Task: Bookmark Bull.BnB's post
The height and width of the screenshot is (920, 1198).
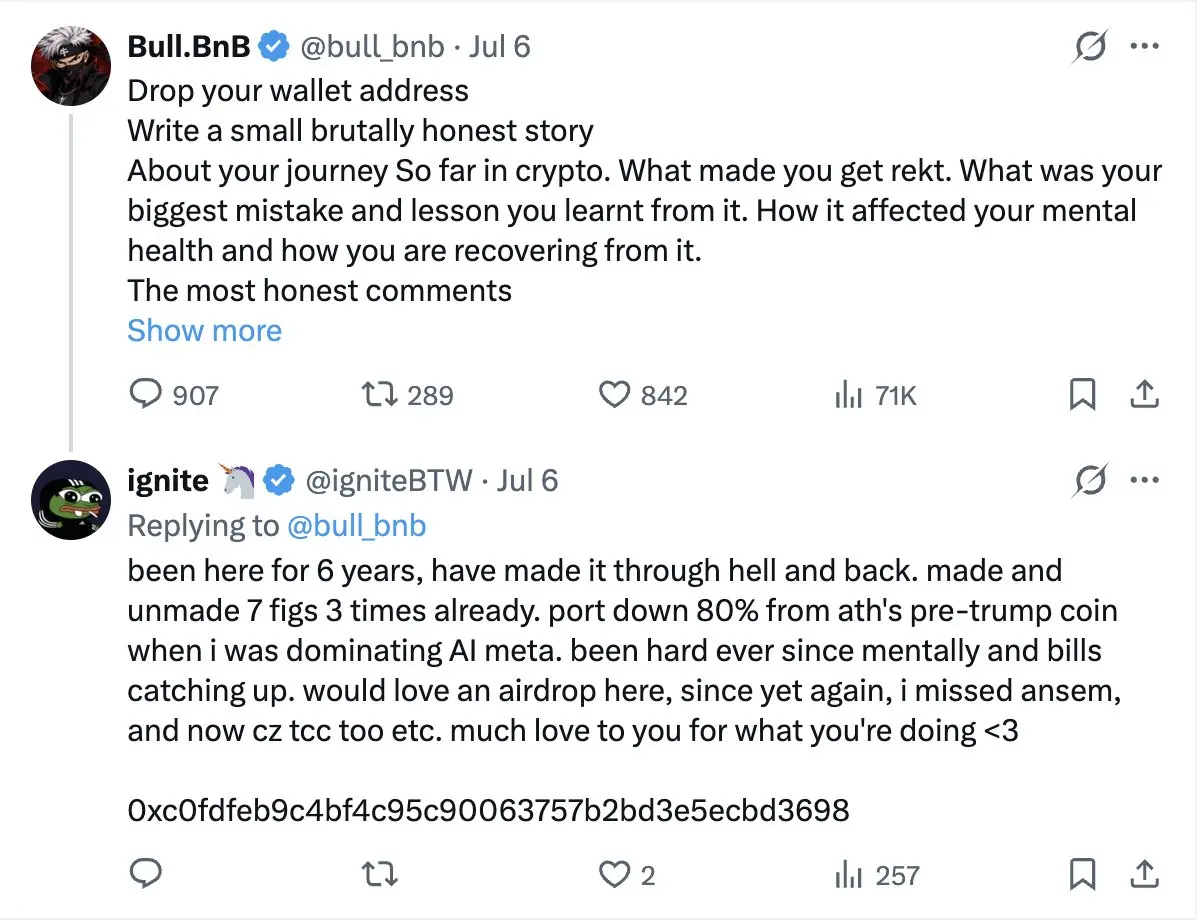Action: click(x=1082, y=394)
